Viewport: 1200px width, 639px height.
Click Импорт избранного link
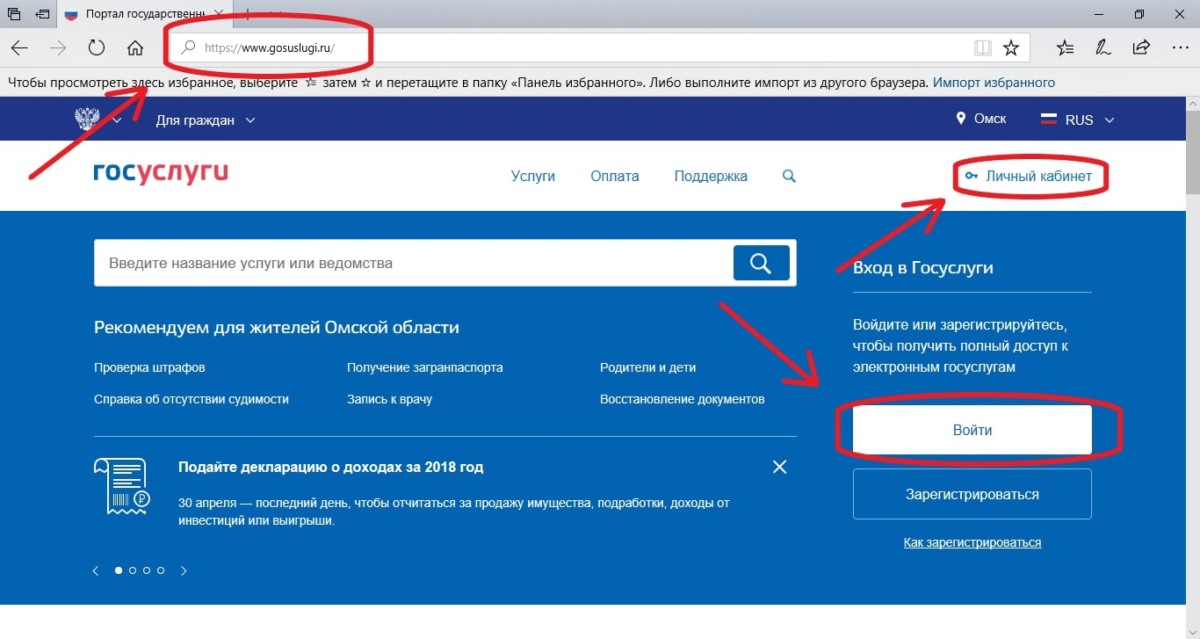pyautogui.click(x=994, y=83)
